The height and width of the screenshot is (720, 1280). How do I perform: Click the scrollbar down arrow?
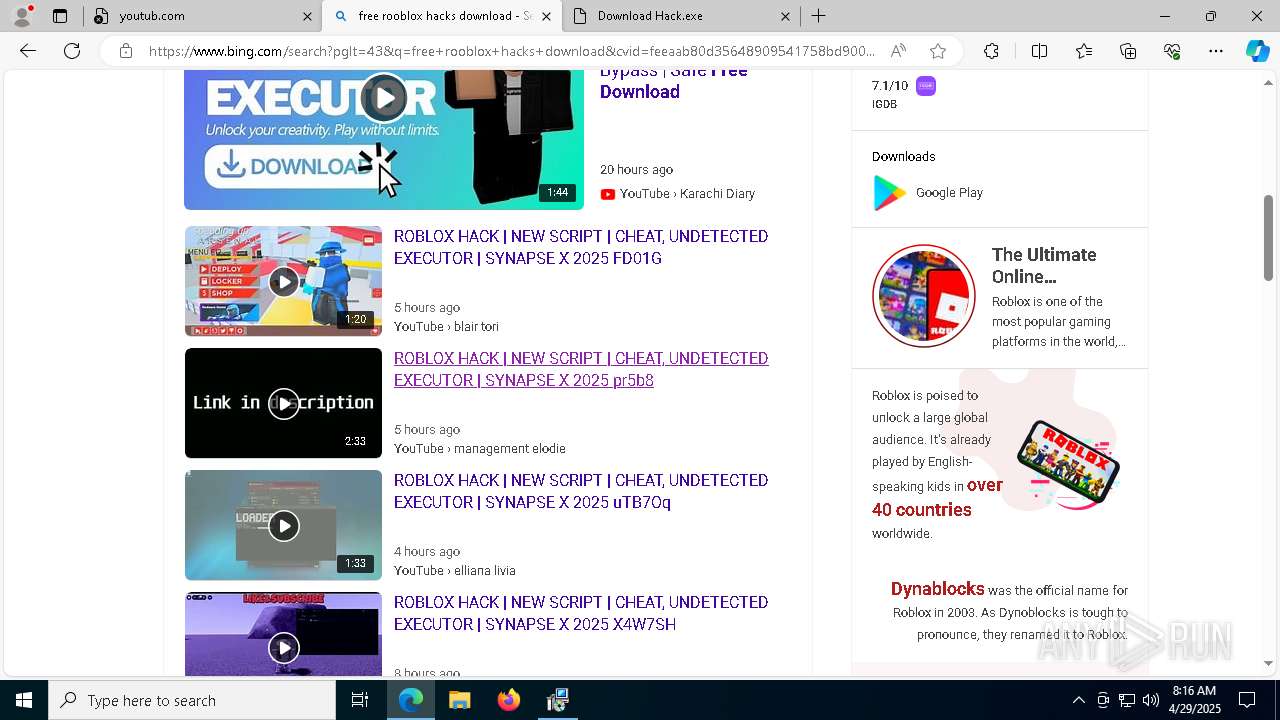pyautogui.click(x=1268, y=663)
